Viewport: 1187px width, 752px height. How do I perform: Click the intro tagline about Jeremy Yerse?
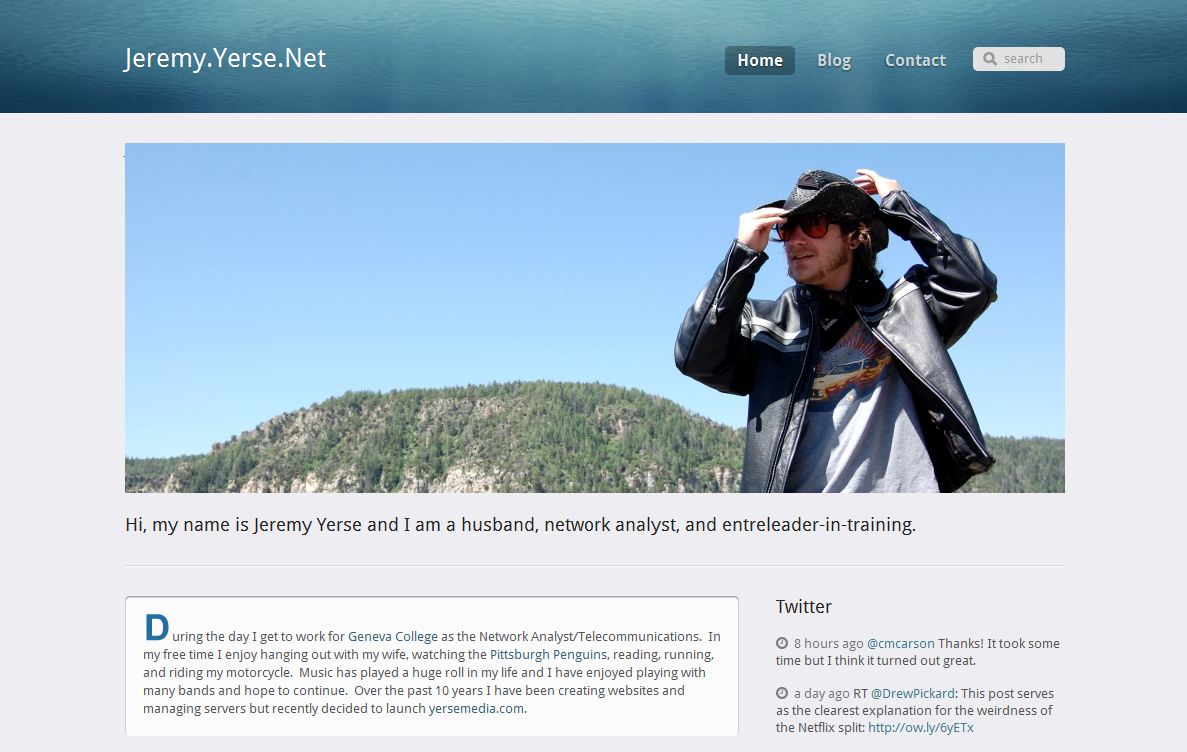tap(520, 525)
